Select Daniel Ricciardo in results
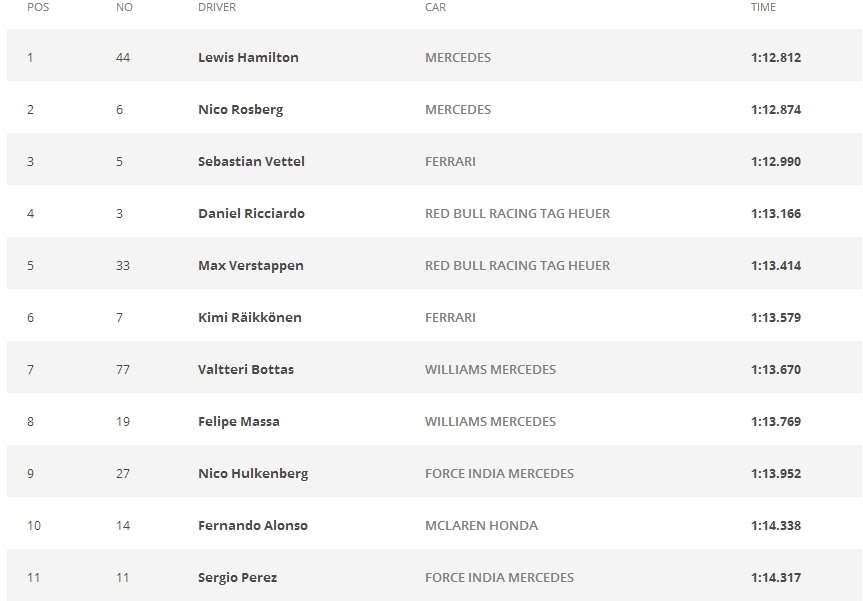Viewport: 863px width, 601px height. [x=251, y=214]
